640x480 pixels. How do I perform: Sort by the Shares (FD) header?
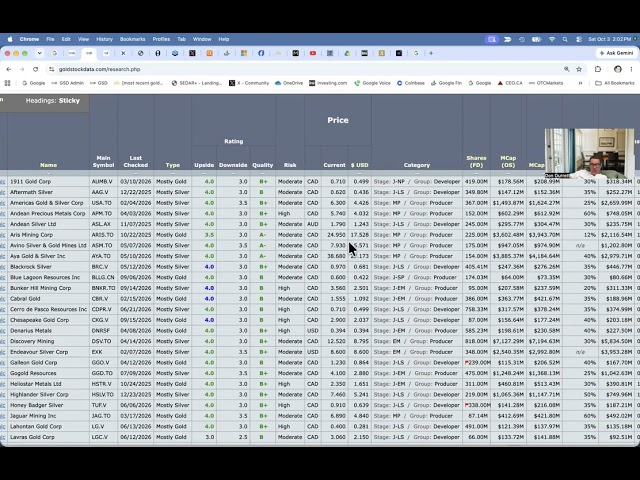pyautogui.click(x=476, y=161)
